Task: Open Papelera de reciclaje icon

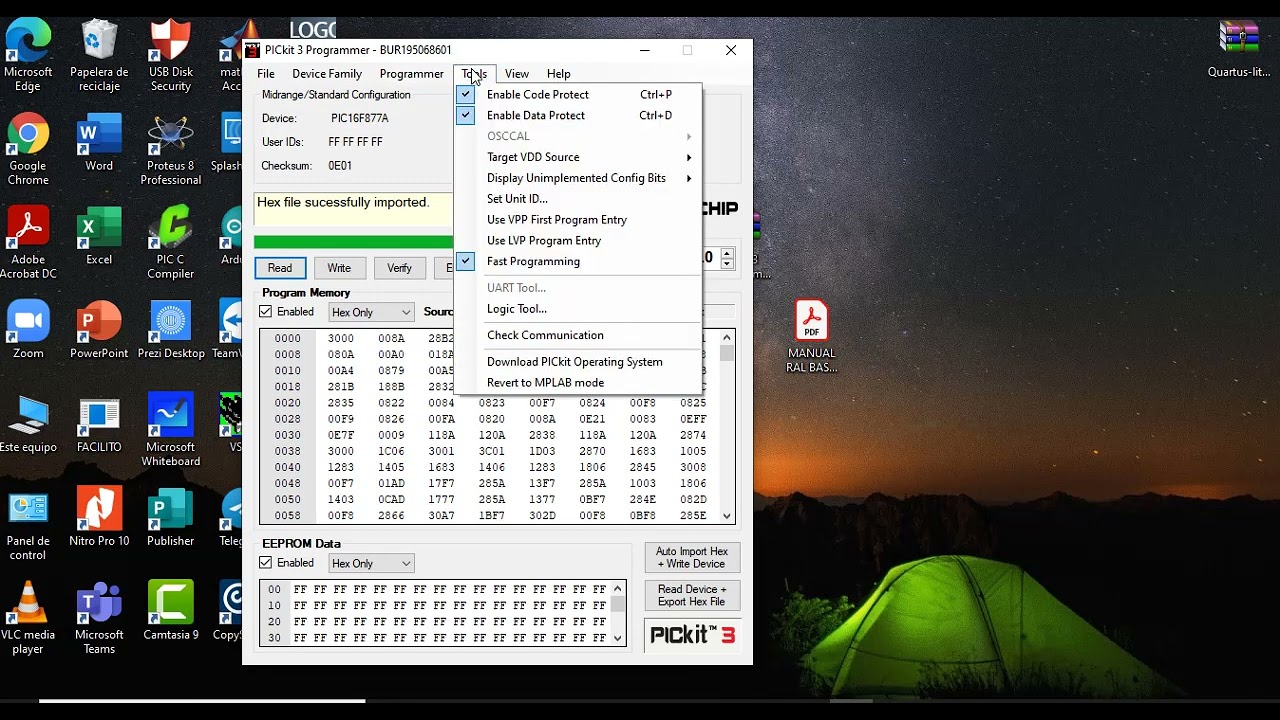Action: pyautogui.click(x=99, y=56)
